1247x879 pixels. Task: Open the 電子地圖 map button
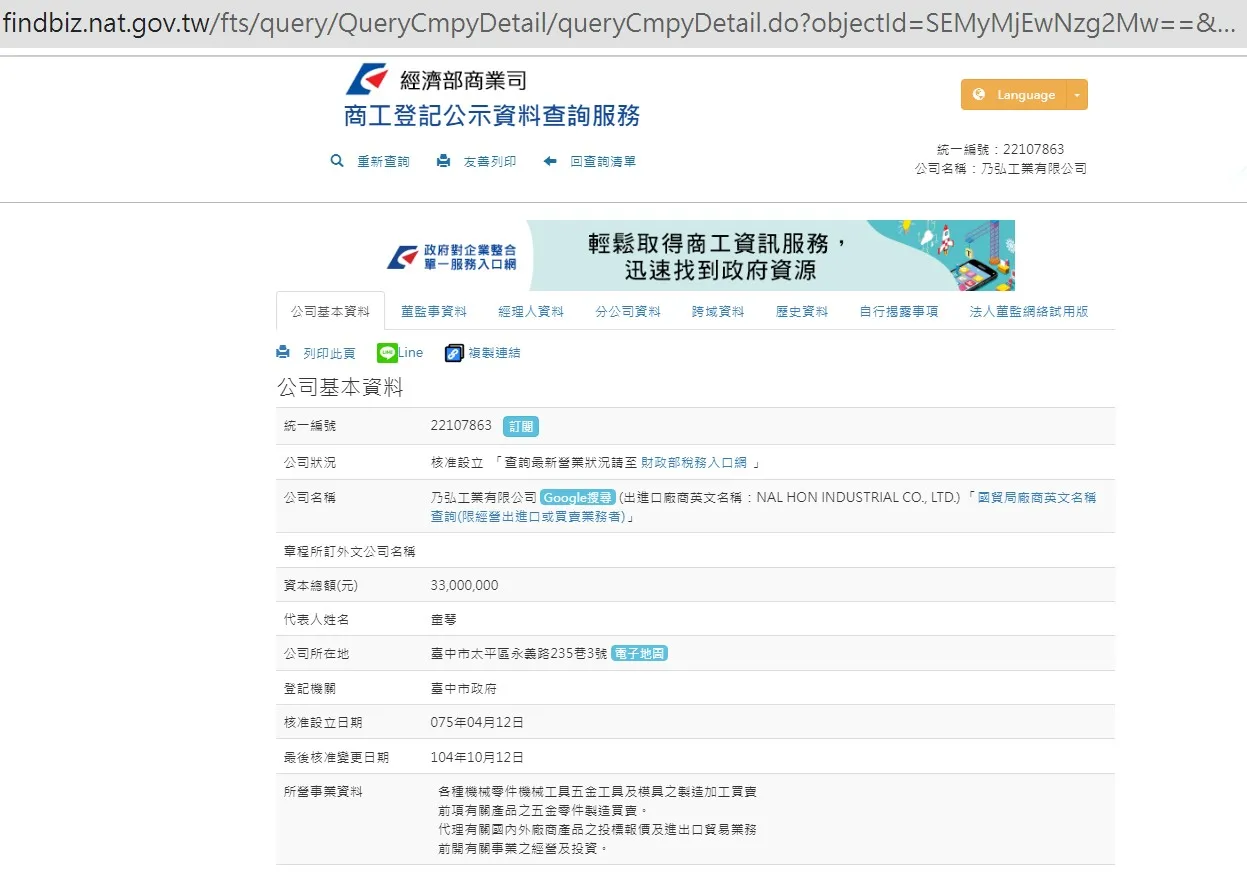point(640,653)
